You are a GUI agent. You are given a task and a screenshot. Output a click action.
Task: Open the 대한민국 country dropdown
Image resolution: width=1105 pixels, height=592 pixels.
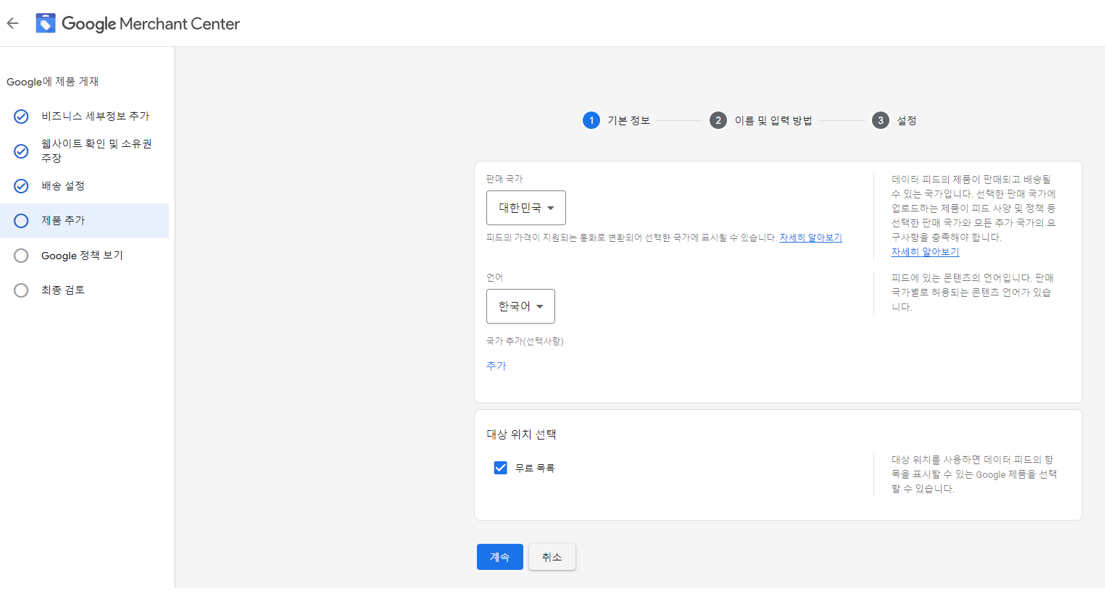(526, 208)
